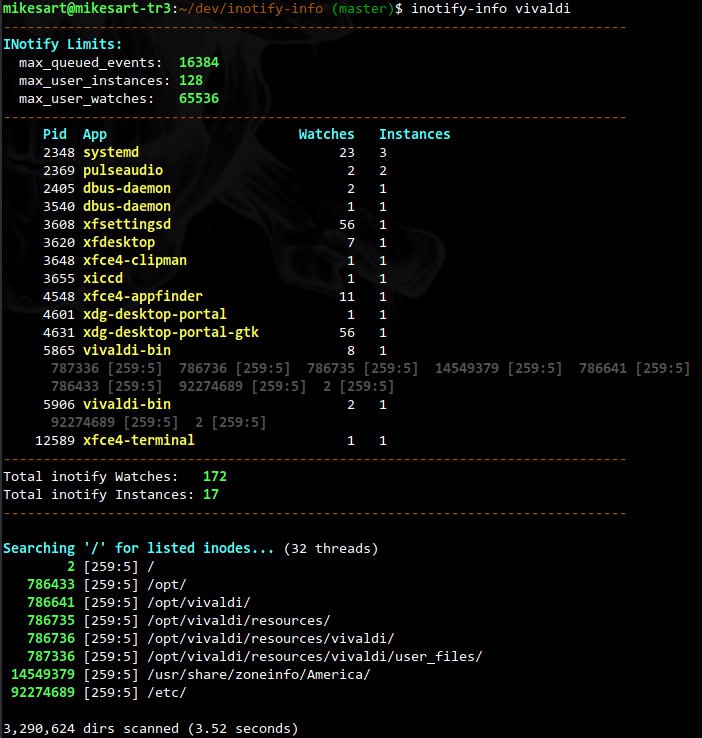Select the 'xdg-desktop-portal-gtk' app name
Viewport: 702px width, 738px height.
171,332
